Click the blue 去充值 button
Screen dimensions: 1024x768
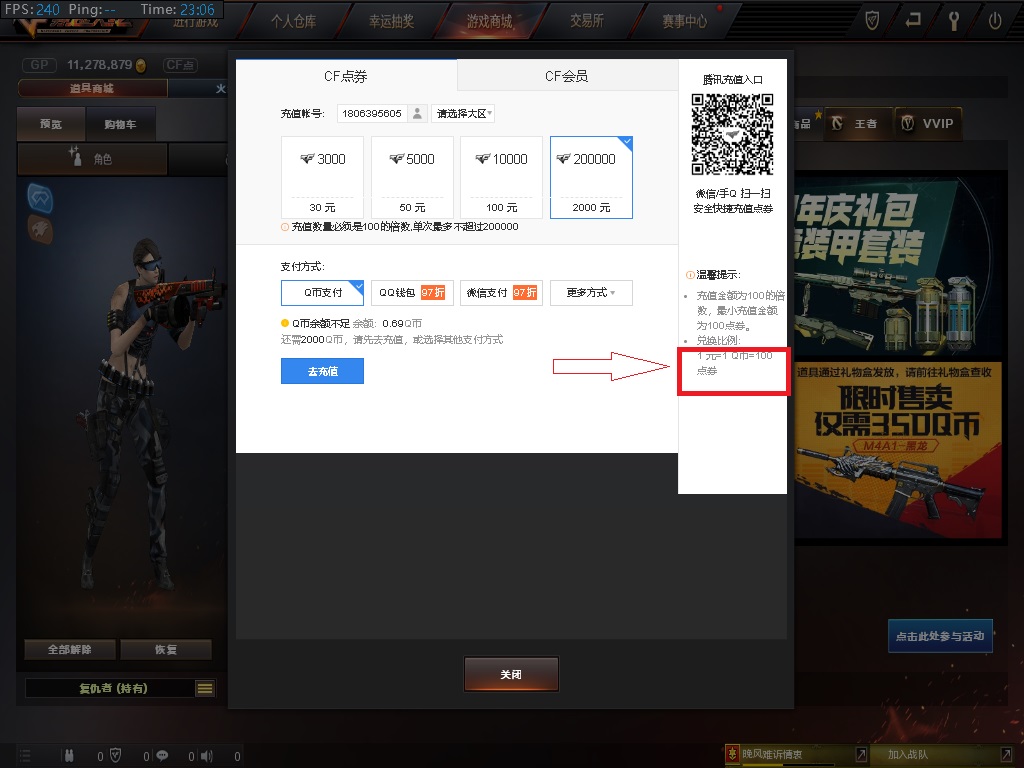pos(322,371)
